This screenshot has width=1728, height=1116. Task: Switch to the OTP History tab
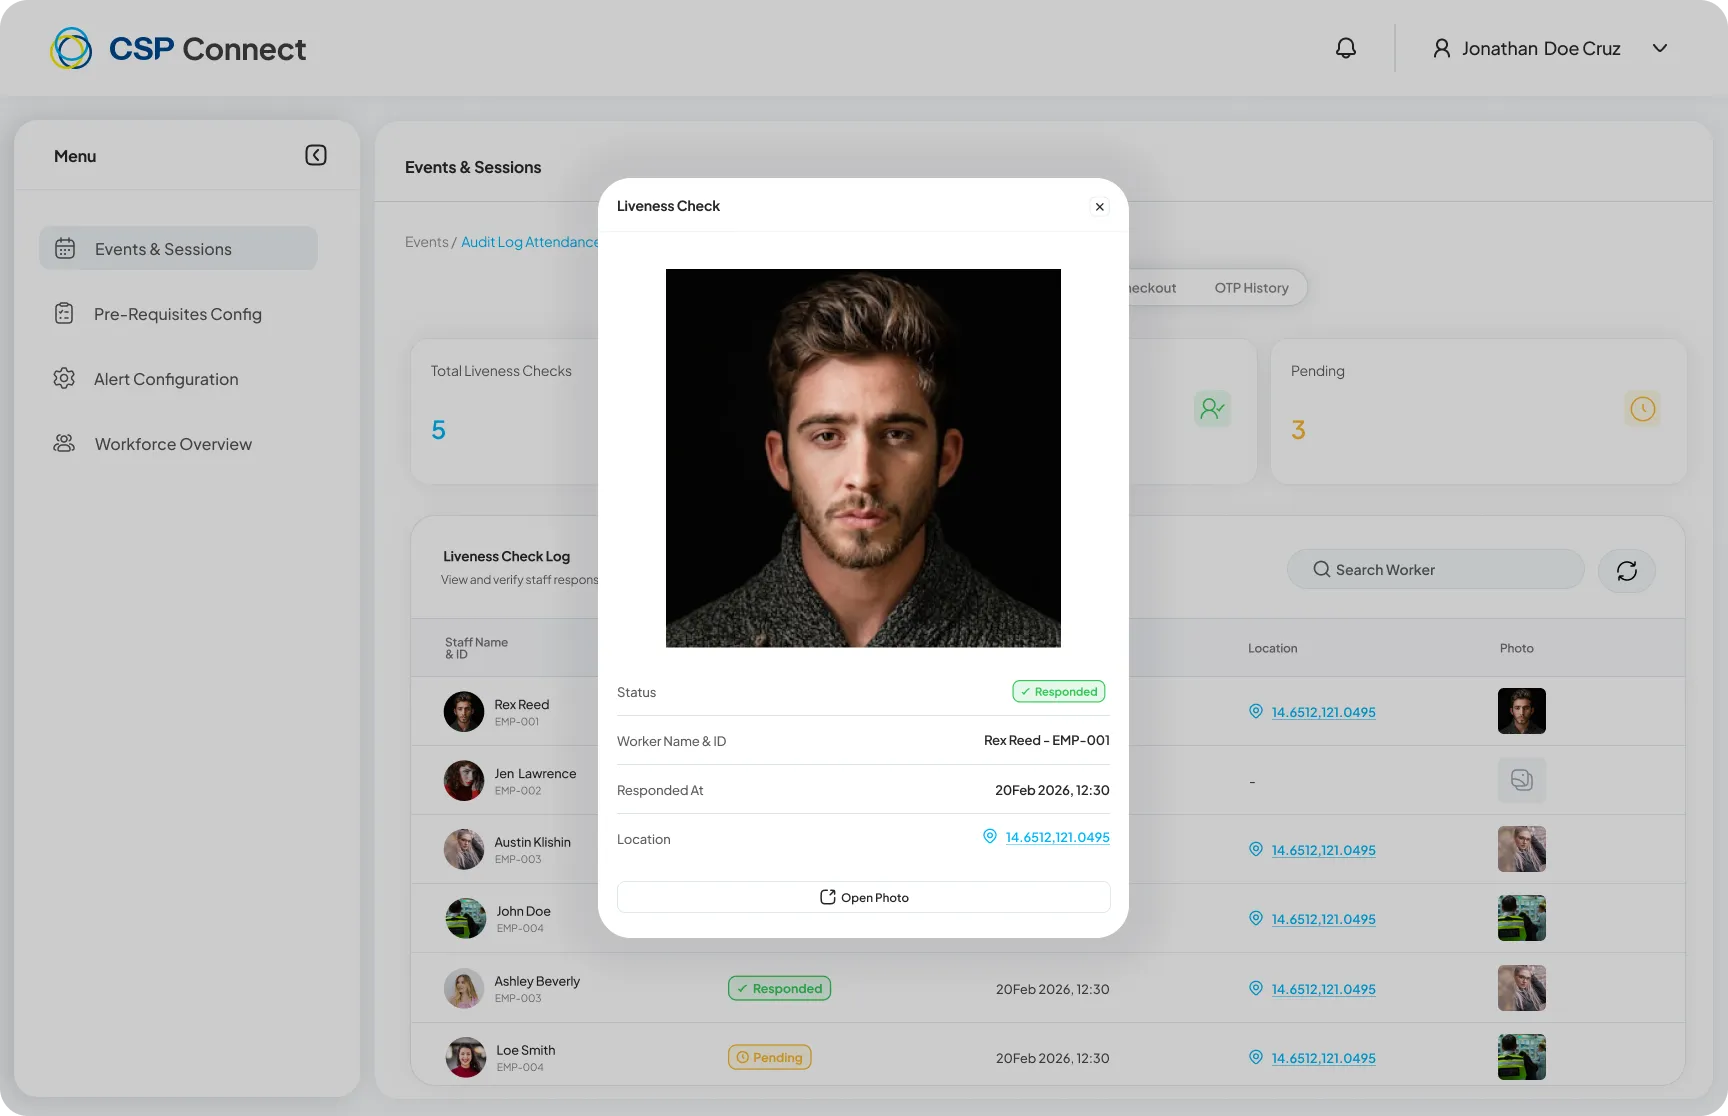[x=1251, y=288]
